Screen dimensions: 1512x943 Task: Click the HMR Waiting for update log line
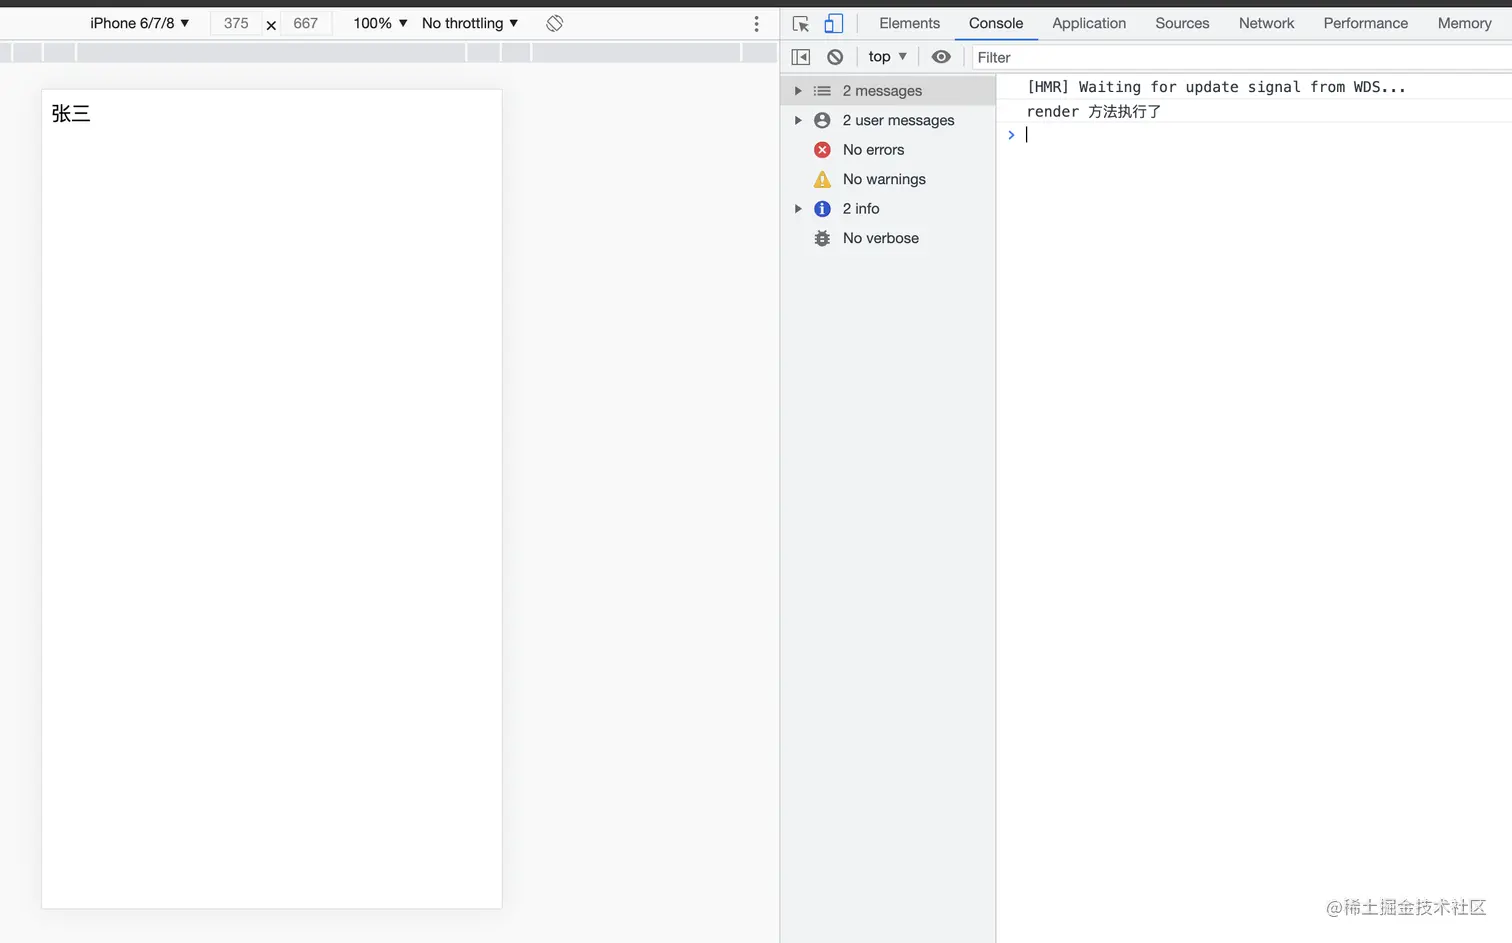click(1254, 87)
